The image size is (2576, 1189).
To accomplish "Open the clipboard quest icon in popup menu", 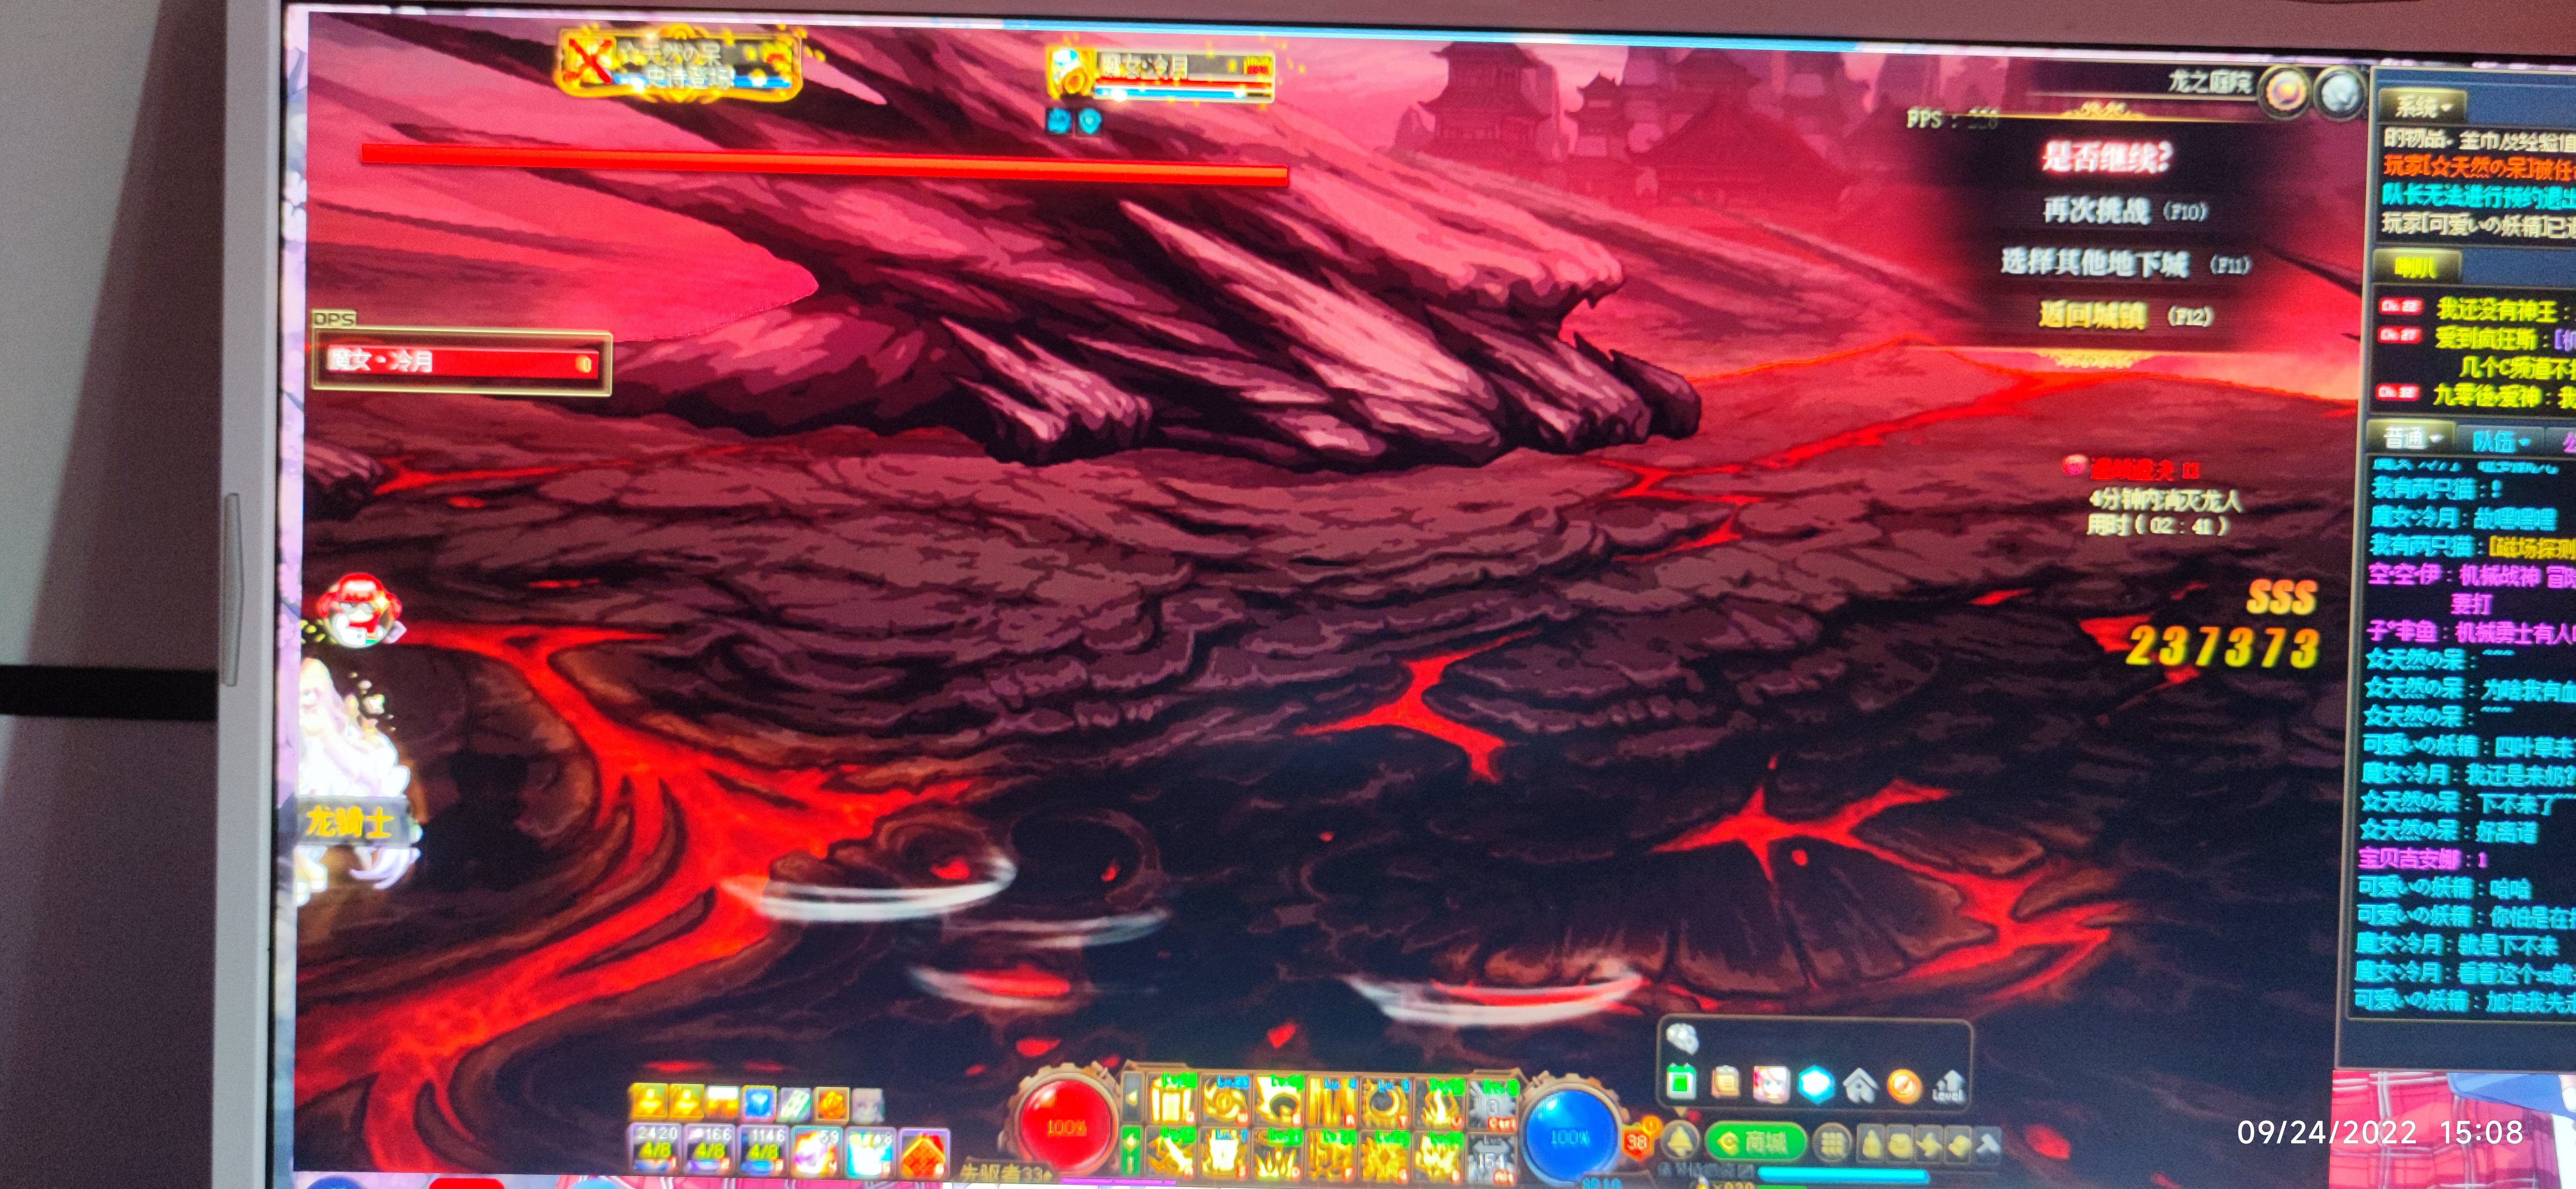I will [x=1726, y=1083].
